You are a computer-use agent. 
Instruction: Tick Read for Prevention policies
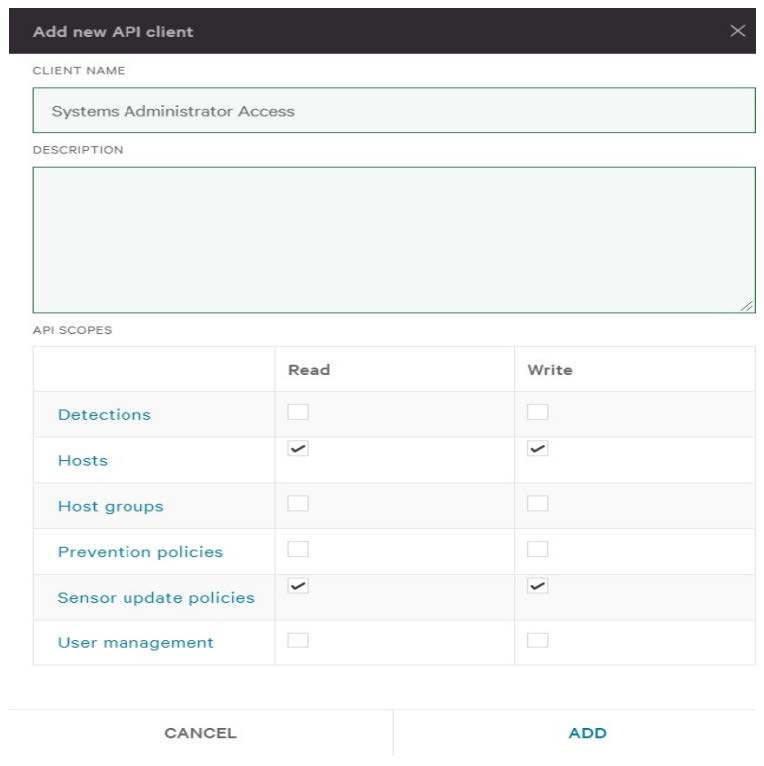pyautogui.click(x=298, y=549)
